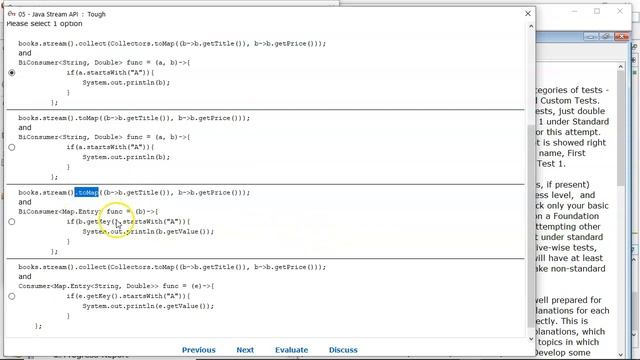The height and width of the screenshot is (360, 640).
Task: Select the fourth option radio button with Consumer<Map.Entry<String, Double>>
Action: [12, 296]
